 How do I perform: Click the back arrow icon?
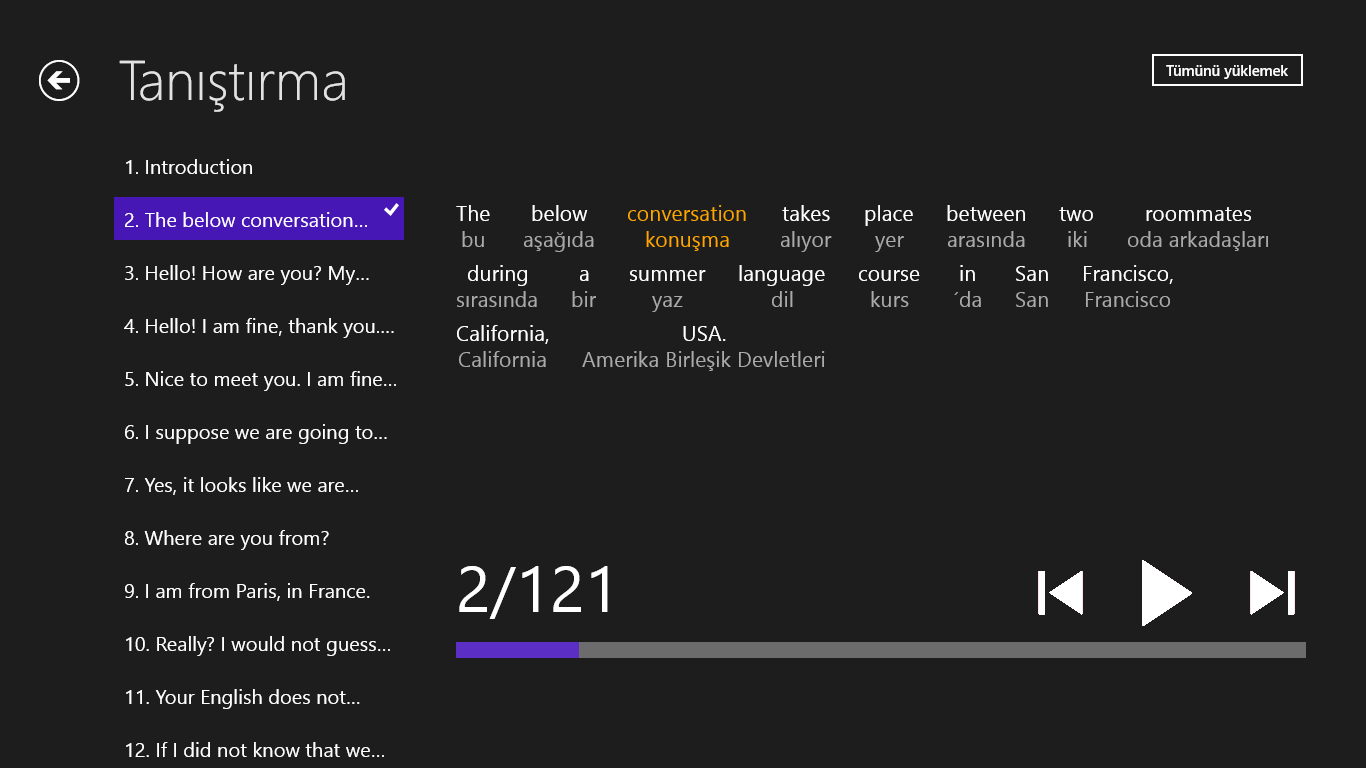(x=59, y=80)
